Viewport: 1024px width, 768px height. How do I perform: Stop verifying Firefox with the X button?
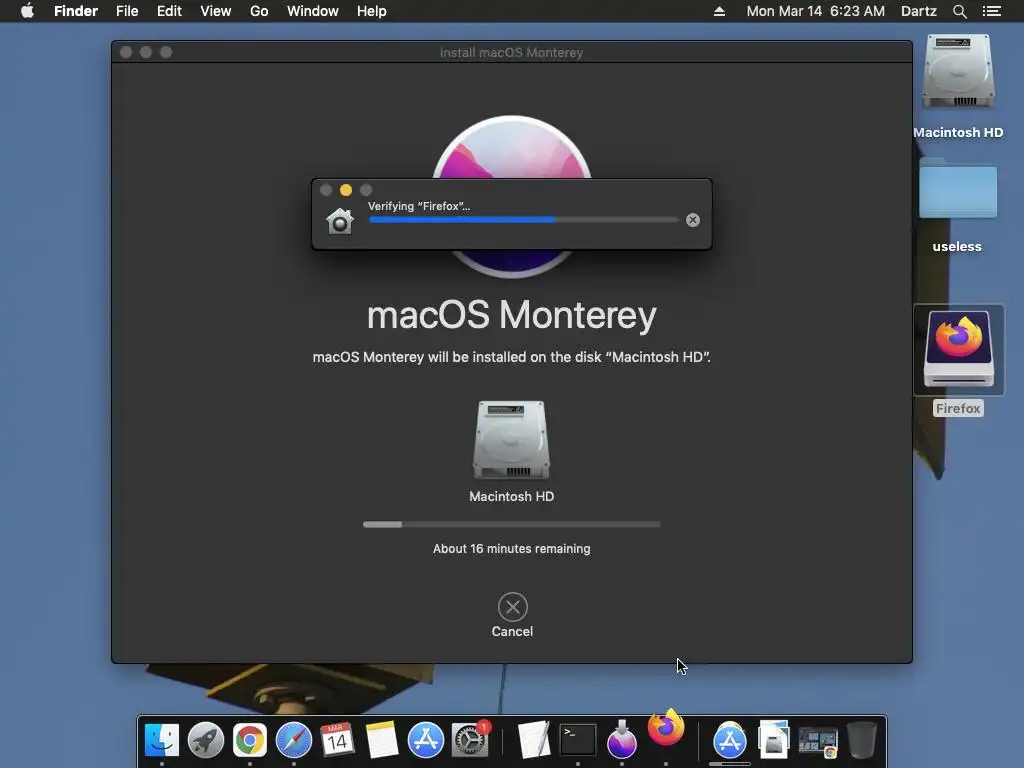point(693,220)
